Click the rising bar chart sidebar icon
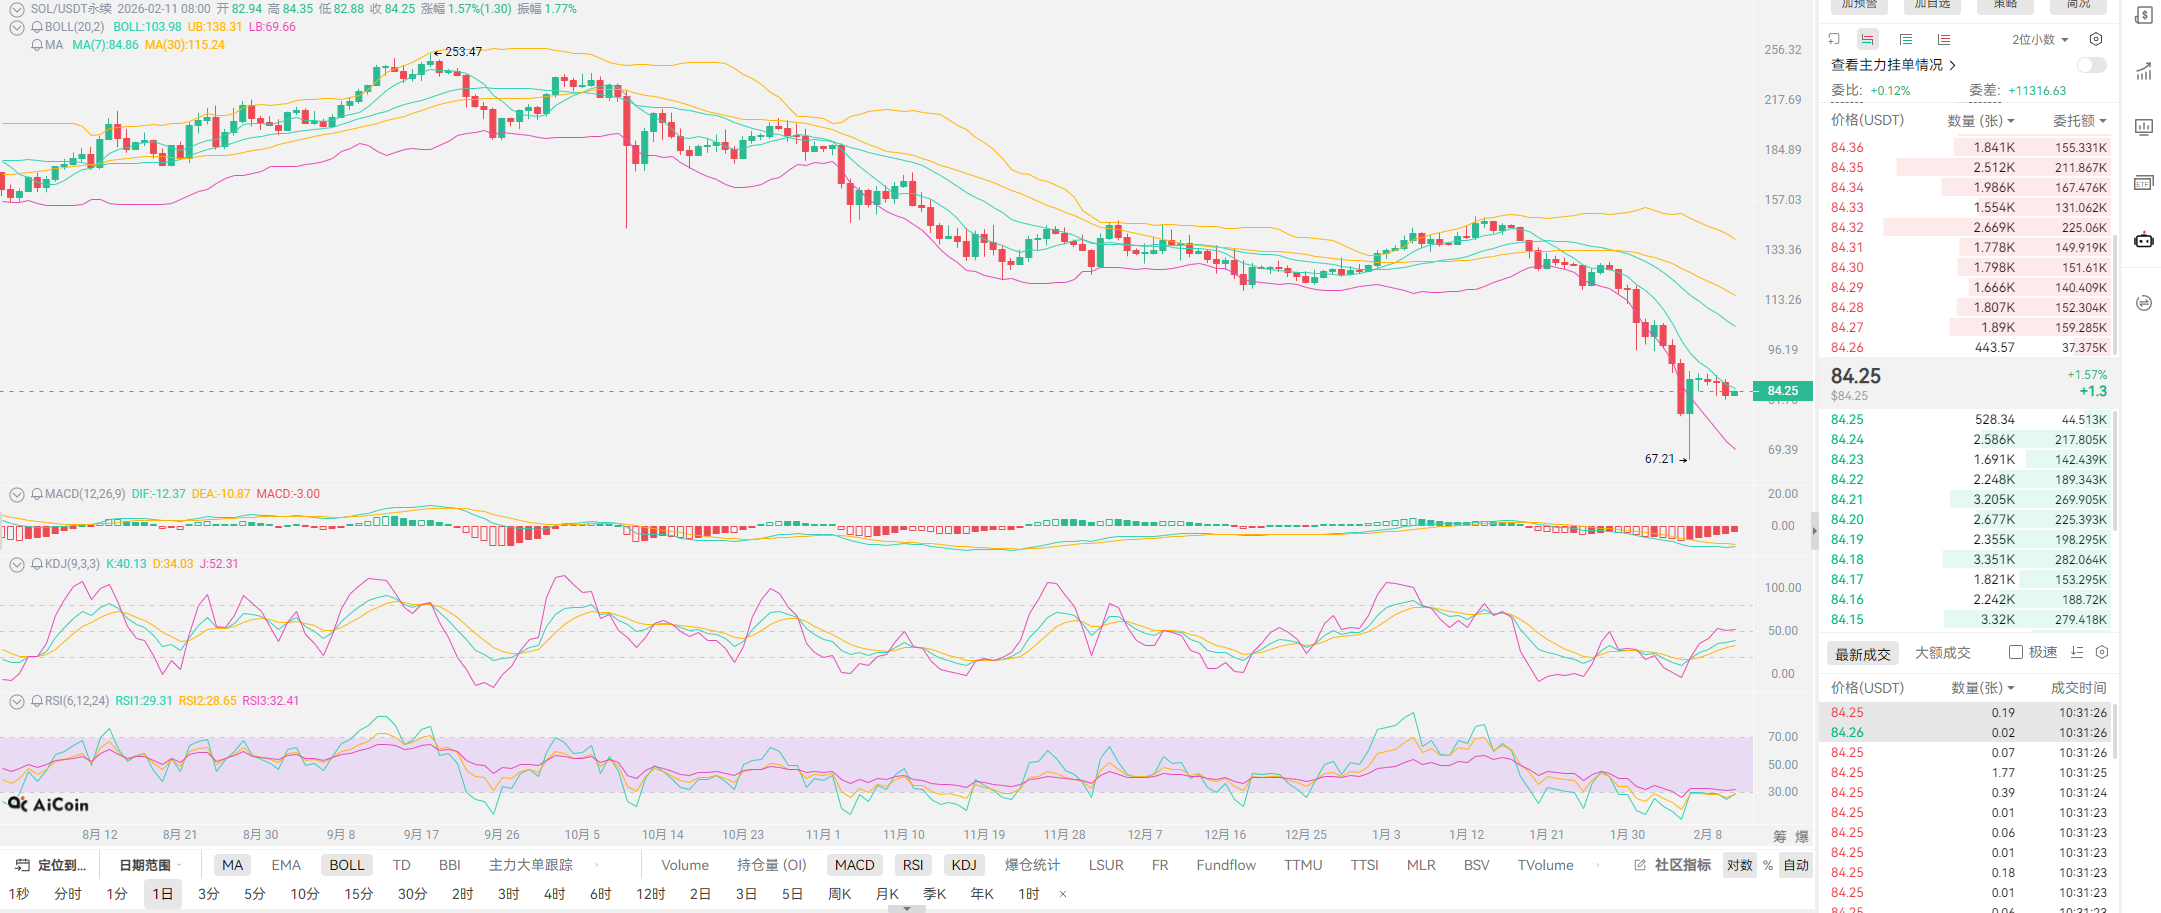 (2144, 72)
